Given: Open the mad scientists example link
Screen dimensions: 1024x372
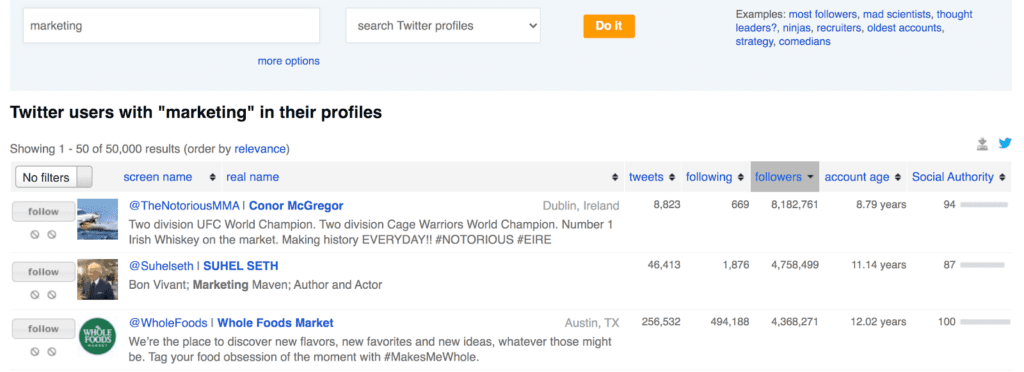Looking at the screenshot, I should [x=897, y=14].
